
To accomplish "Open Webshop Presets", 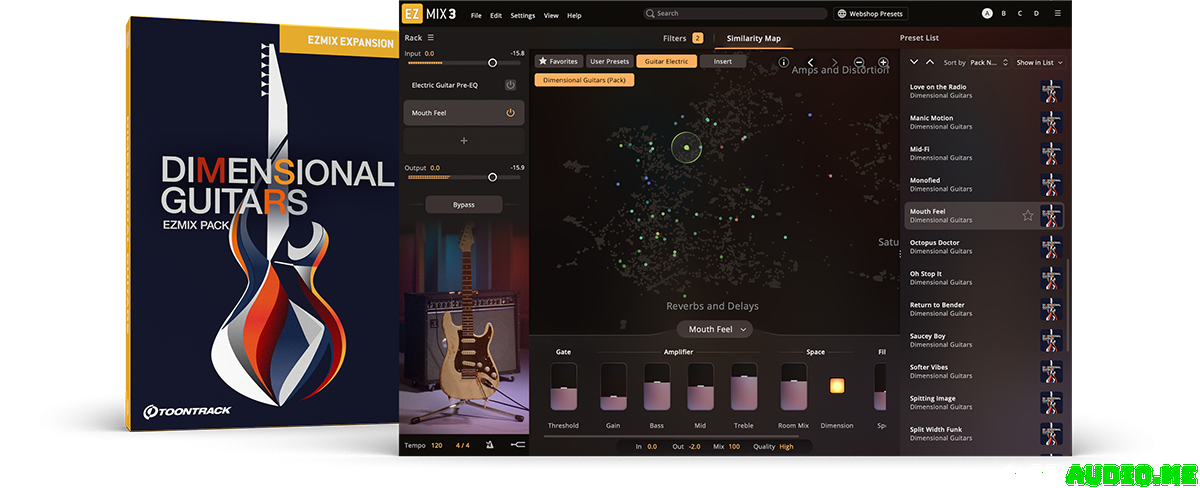I will point(871,14).
